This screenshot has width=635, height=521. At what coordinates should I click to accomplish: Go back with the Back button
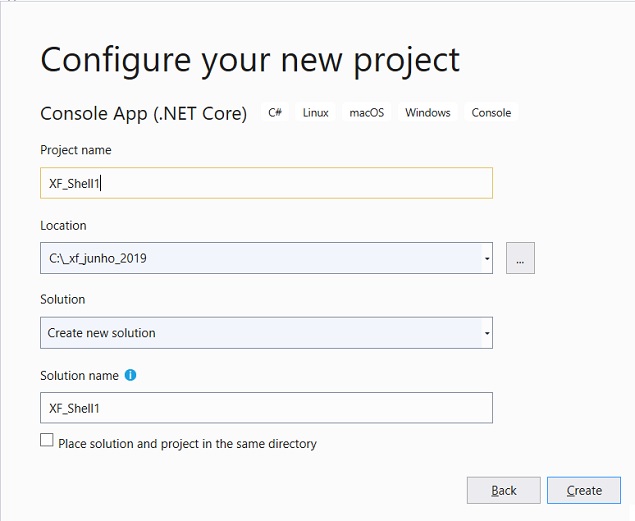(x=503, y=490)
